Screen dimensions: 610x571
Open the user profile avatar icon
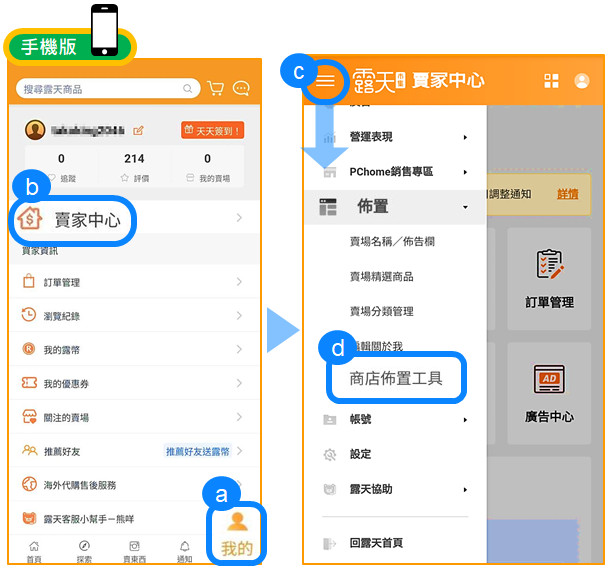click(x=582, y=81)
